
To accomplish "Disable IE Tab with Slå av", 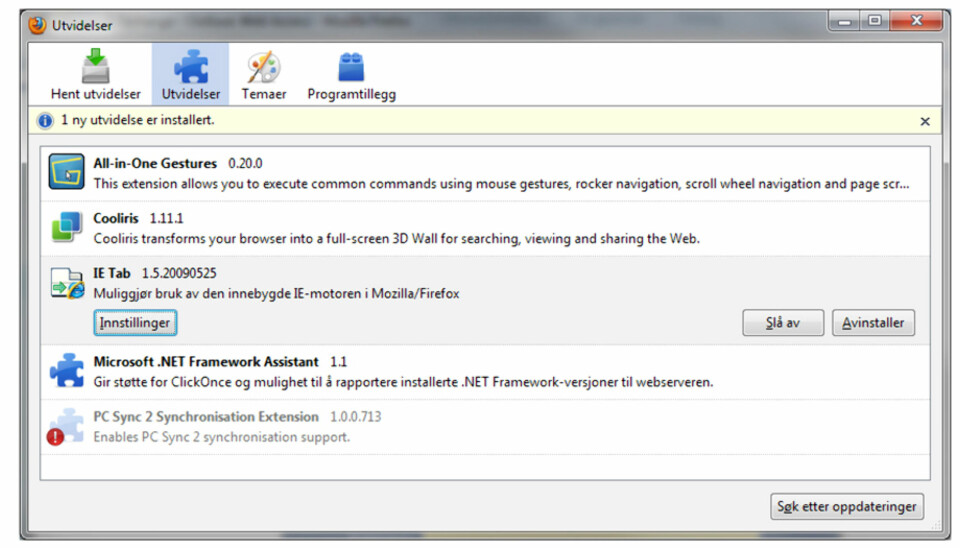I will 783,323.
